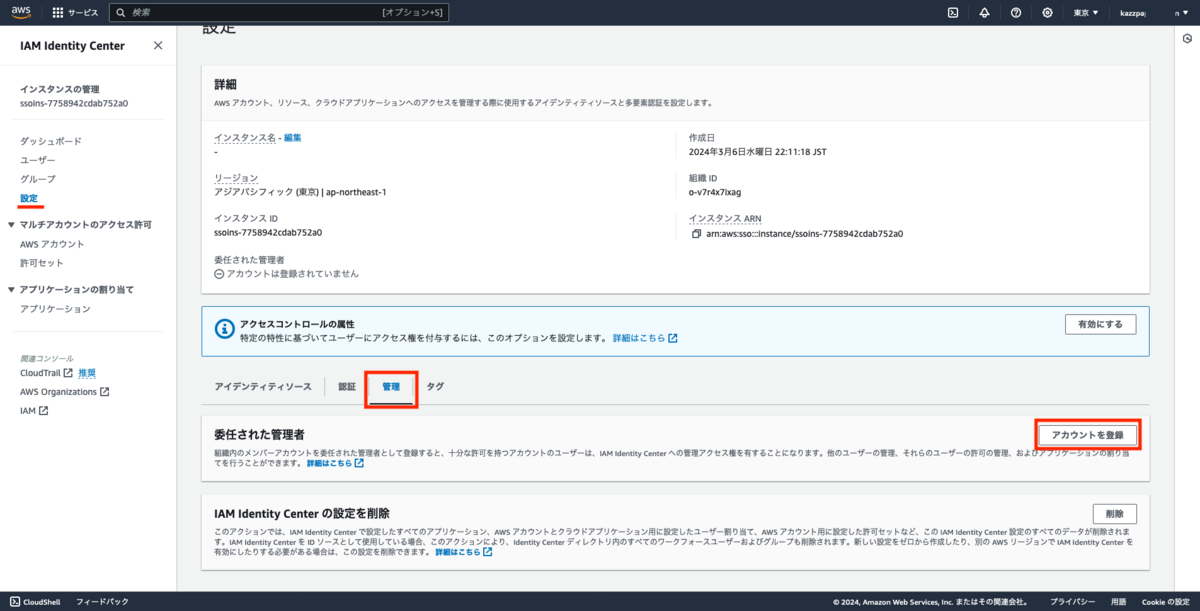Open ユーザー in the sidebar
The height and width of the screenshot is (611, 1200).
pyautogui.click(x=38, y=160)
